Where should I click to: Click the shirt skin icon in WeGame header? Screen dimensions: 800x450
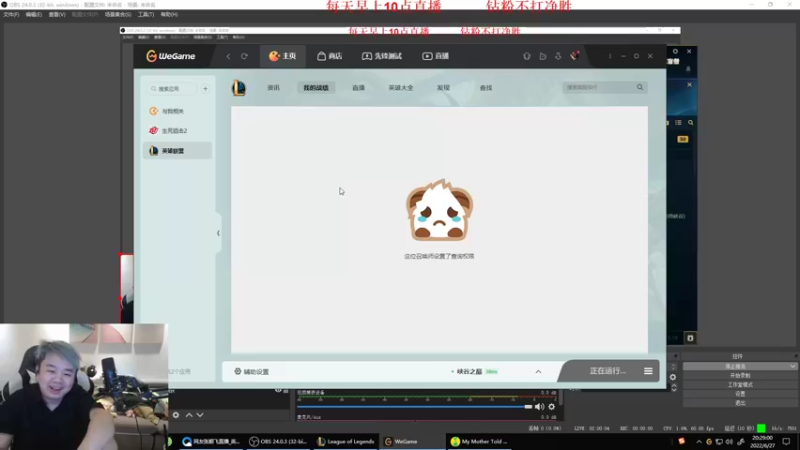527,56
